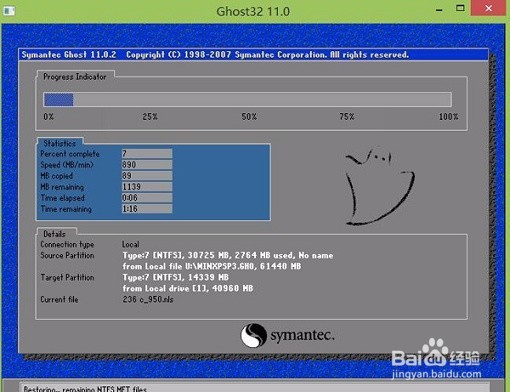Click the current file '236 c_950.nls'

pos(148,299)
